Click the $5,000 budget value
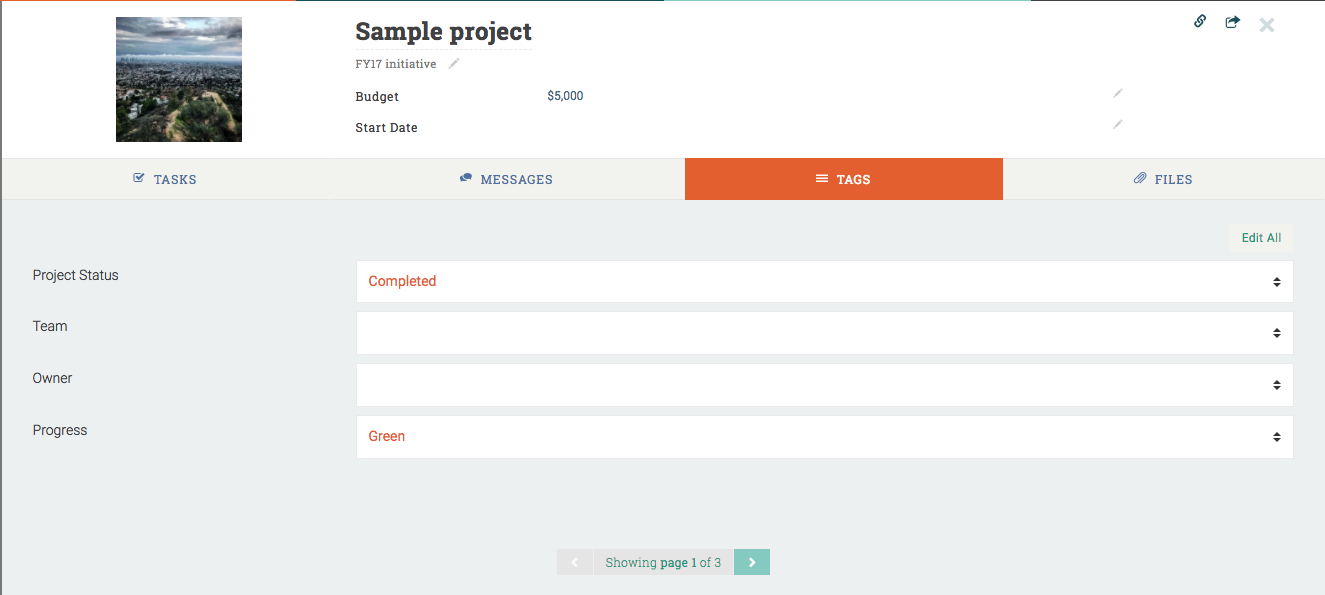This screenshot has width=1325, height=595. (565, 97)
